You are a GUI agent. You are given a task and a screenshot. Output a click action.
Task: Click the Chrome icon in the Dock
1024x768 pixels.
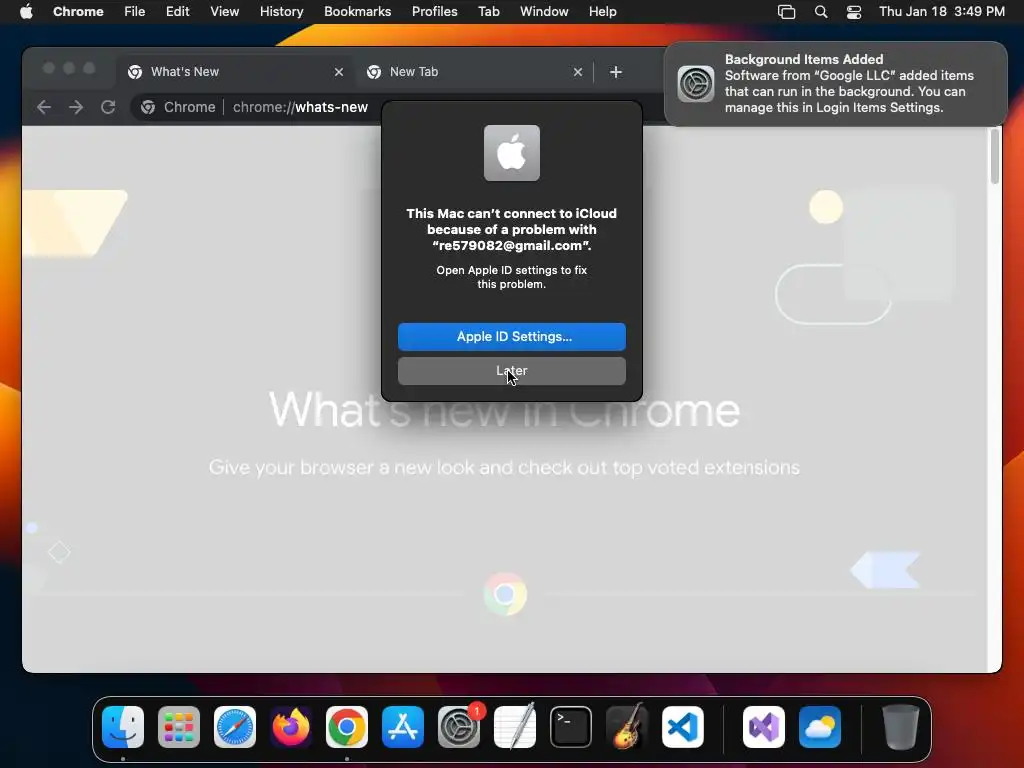(347, 727)
